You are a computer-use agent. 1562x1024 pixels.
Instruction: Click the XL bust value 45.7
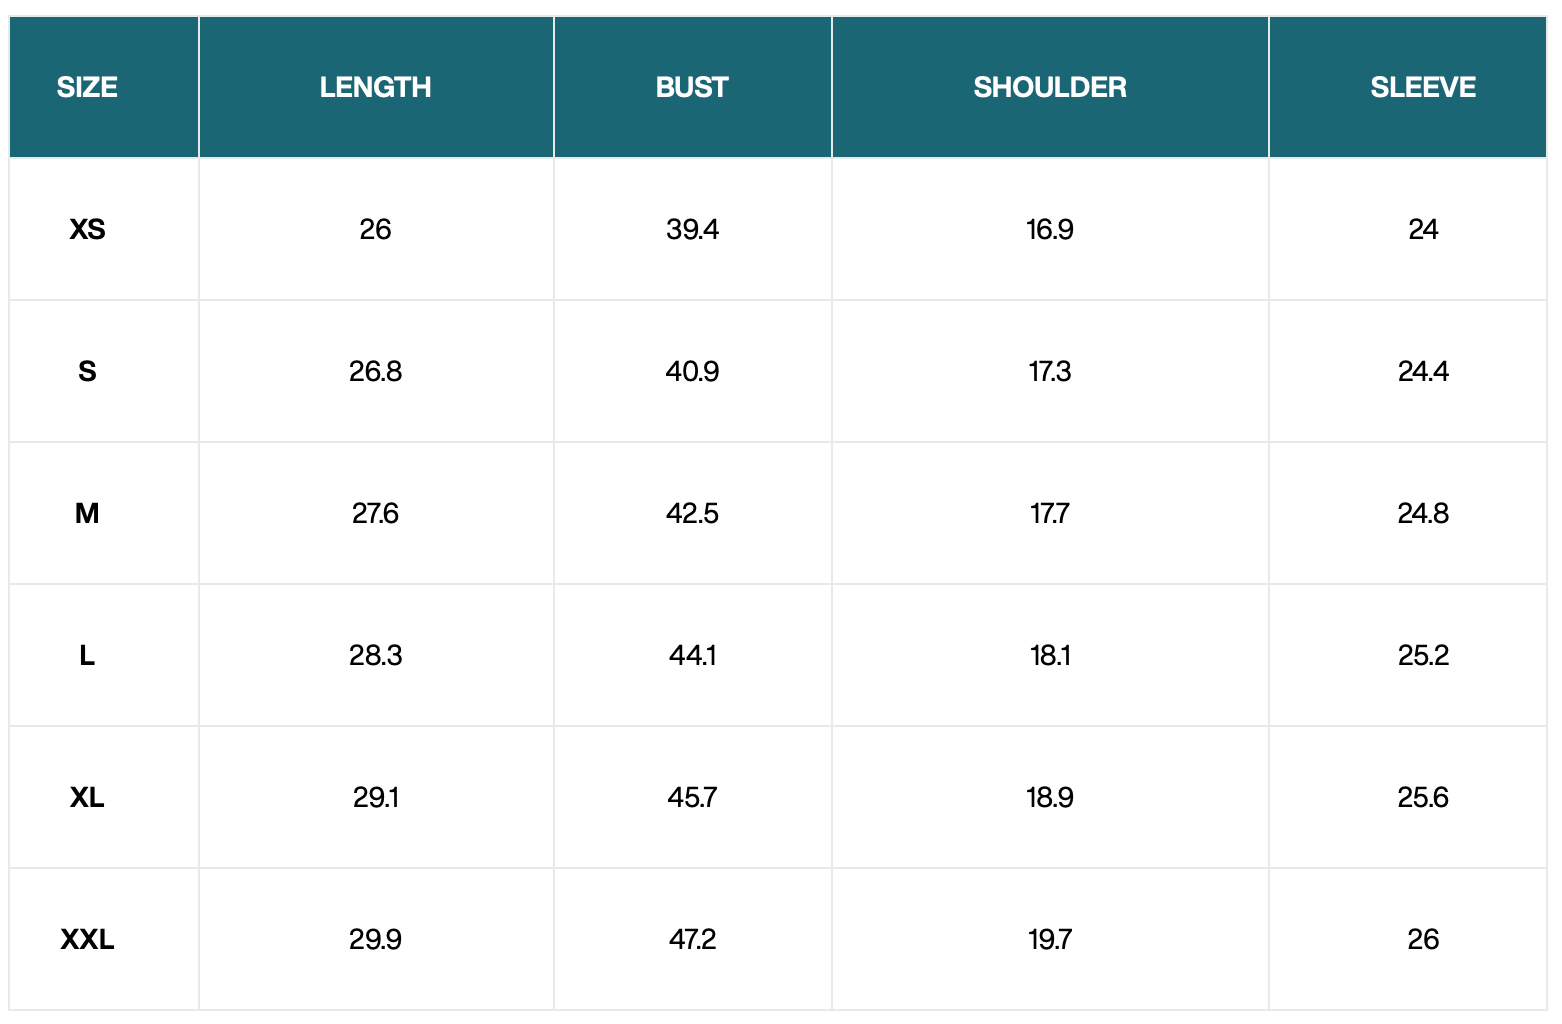[692, 797]
